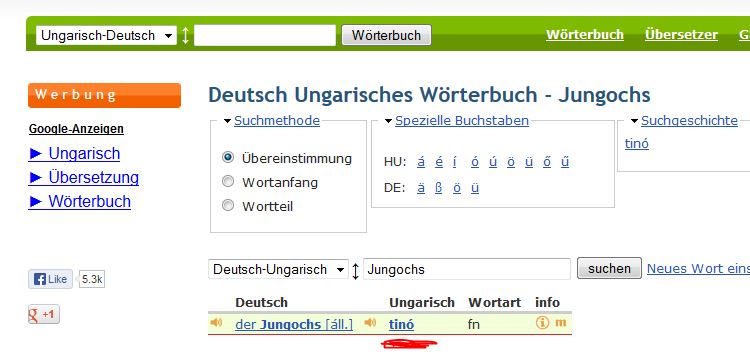The height and width of the screenshot is (363, 750).
Task: Insert German letter ß
Action: (x=439, y=187)
